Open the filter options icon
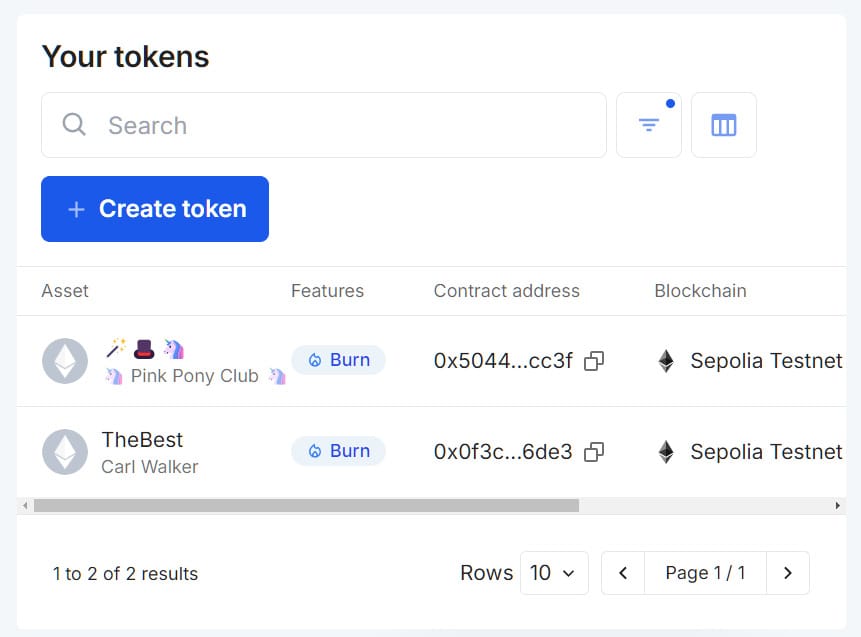Viewport: 861px width, 637px height. coord(648,124)
